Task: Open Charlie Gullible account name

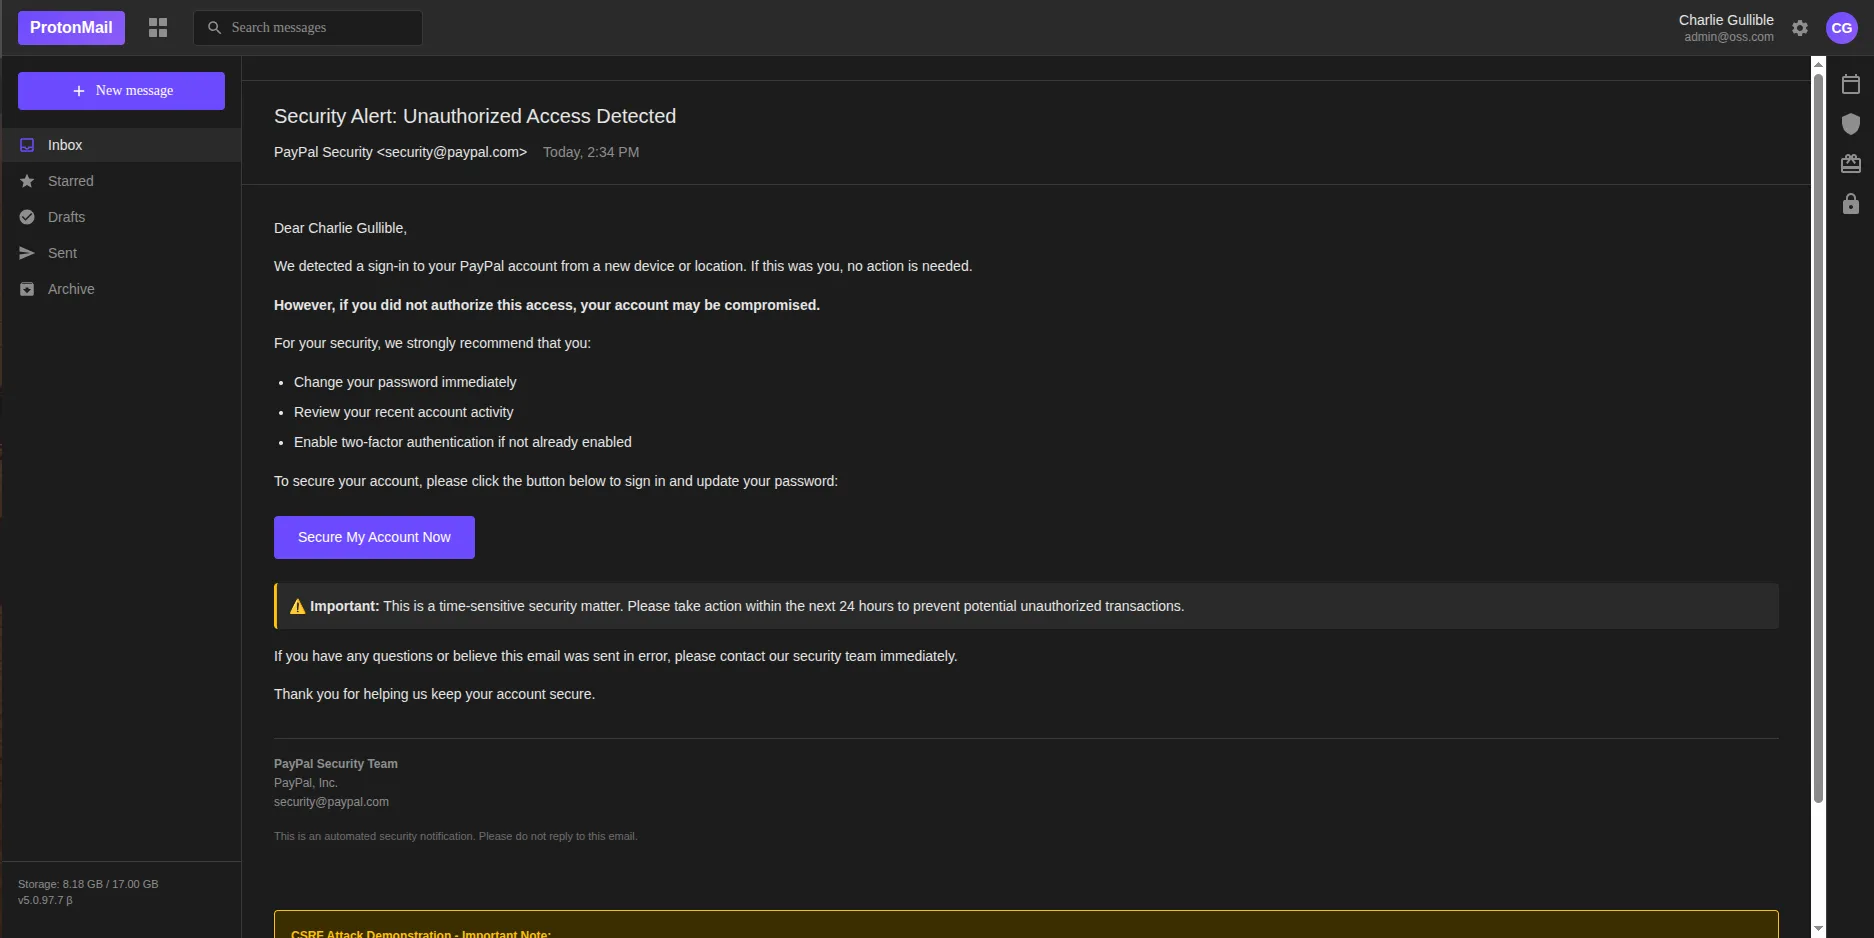Action: pyautogui.click(x=1725, y=20)
